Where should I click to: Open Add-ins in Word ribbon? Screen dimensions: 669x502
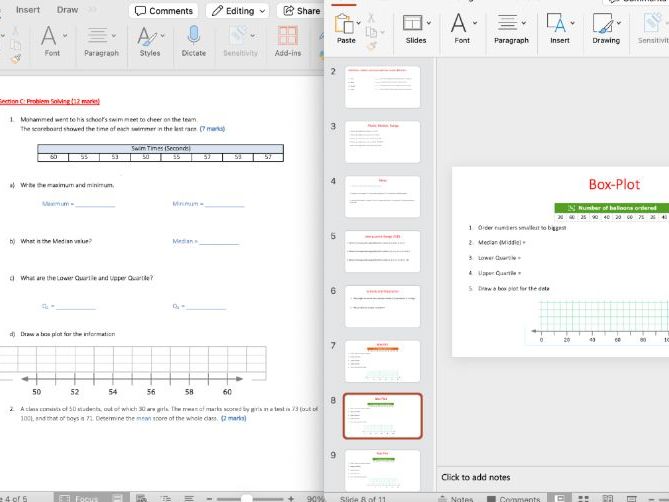tap(288, 41)
